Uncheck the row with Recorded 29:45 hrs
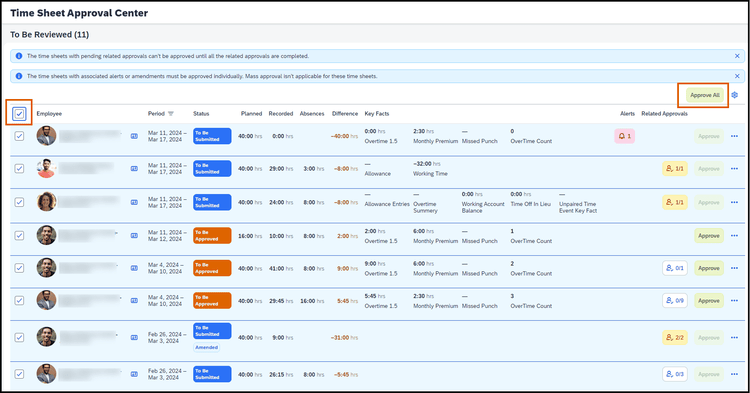 (19, 301)
